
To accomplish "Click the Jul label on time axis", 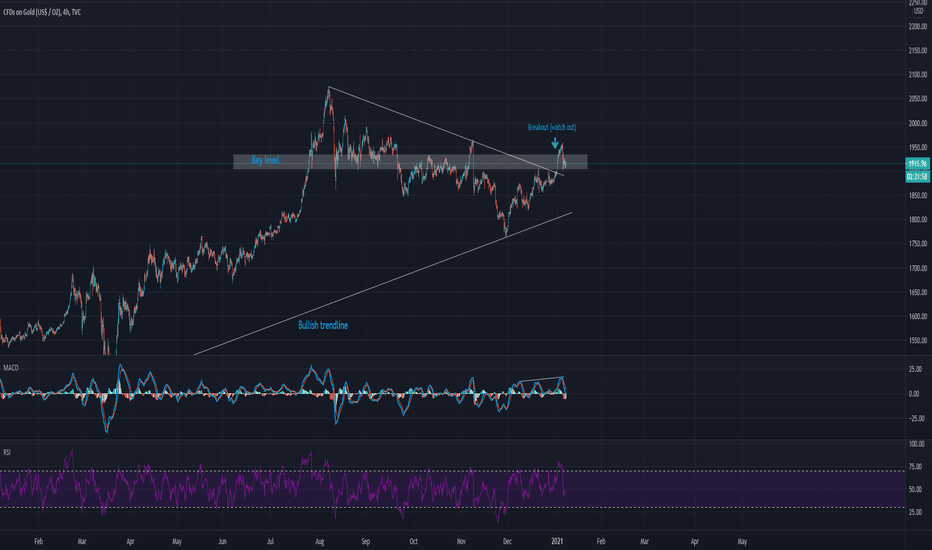I will coord(270,542).
